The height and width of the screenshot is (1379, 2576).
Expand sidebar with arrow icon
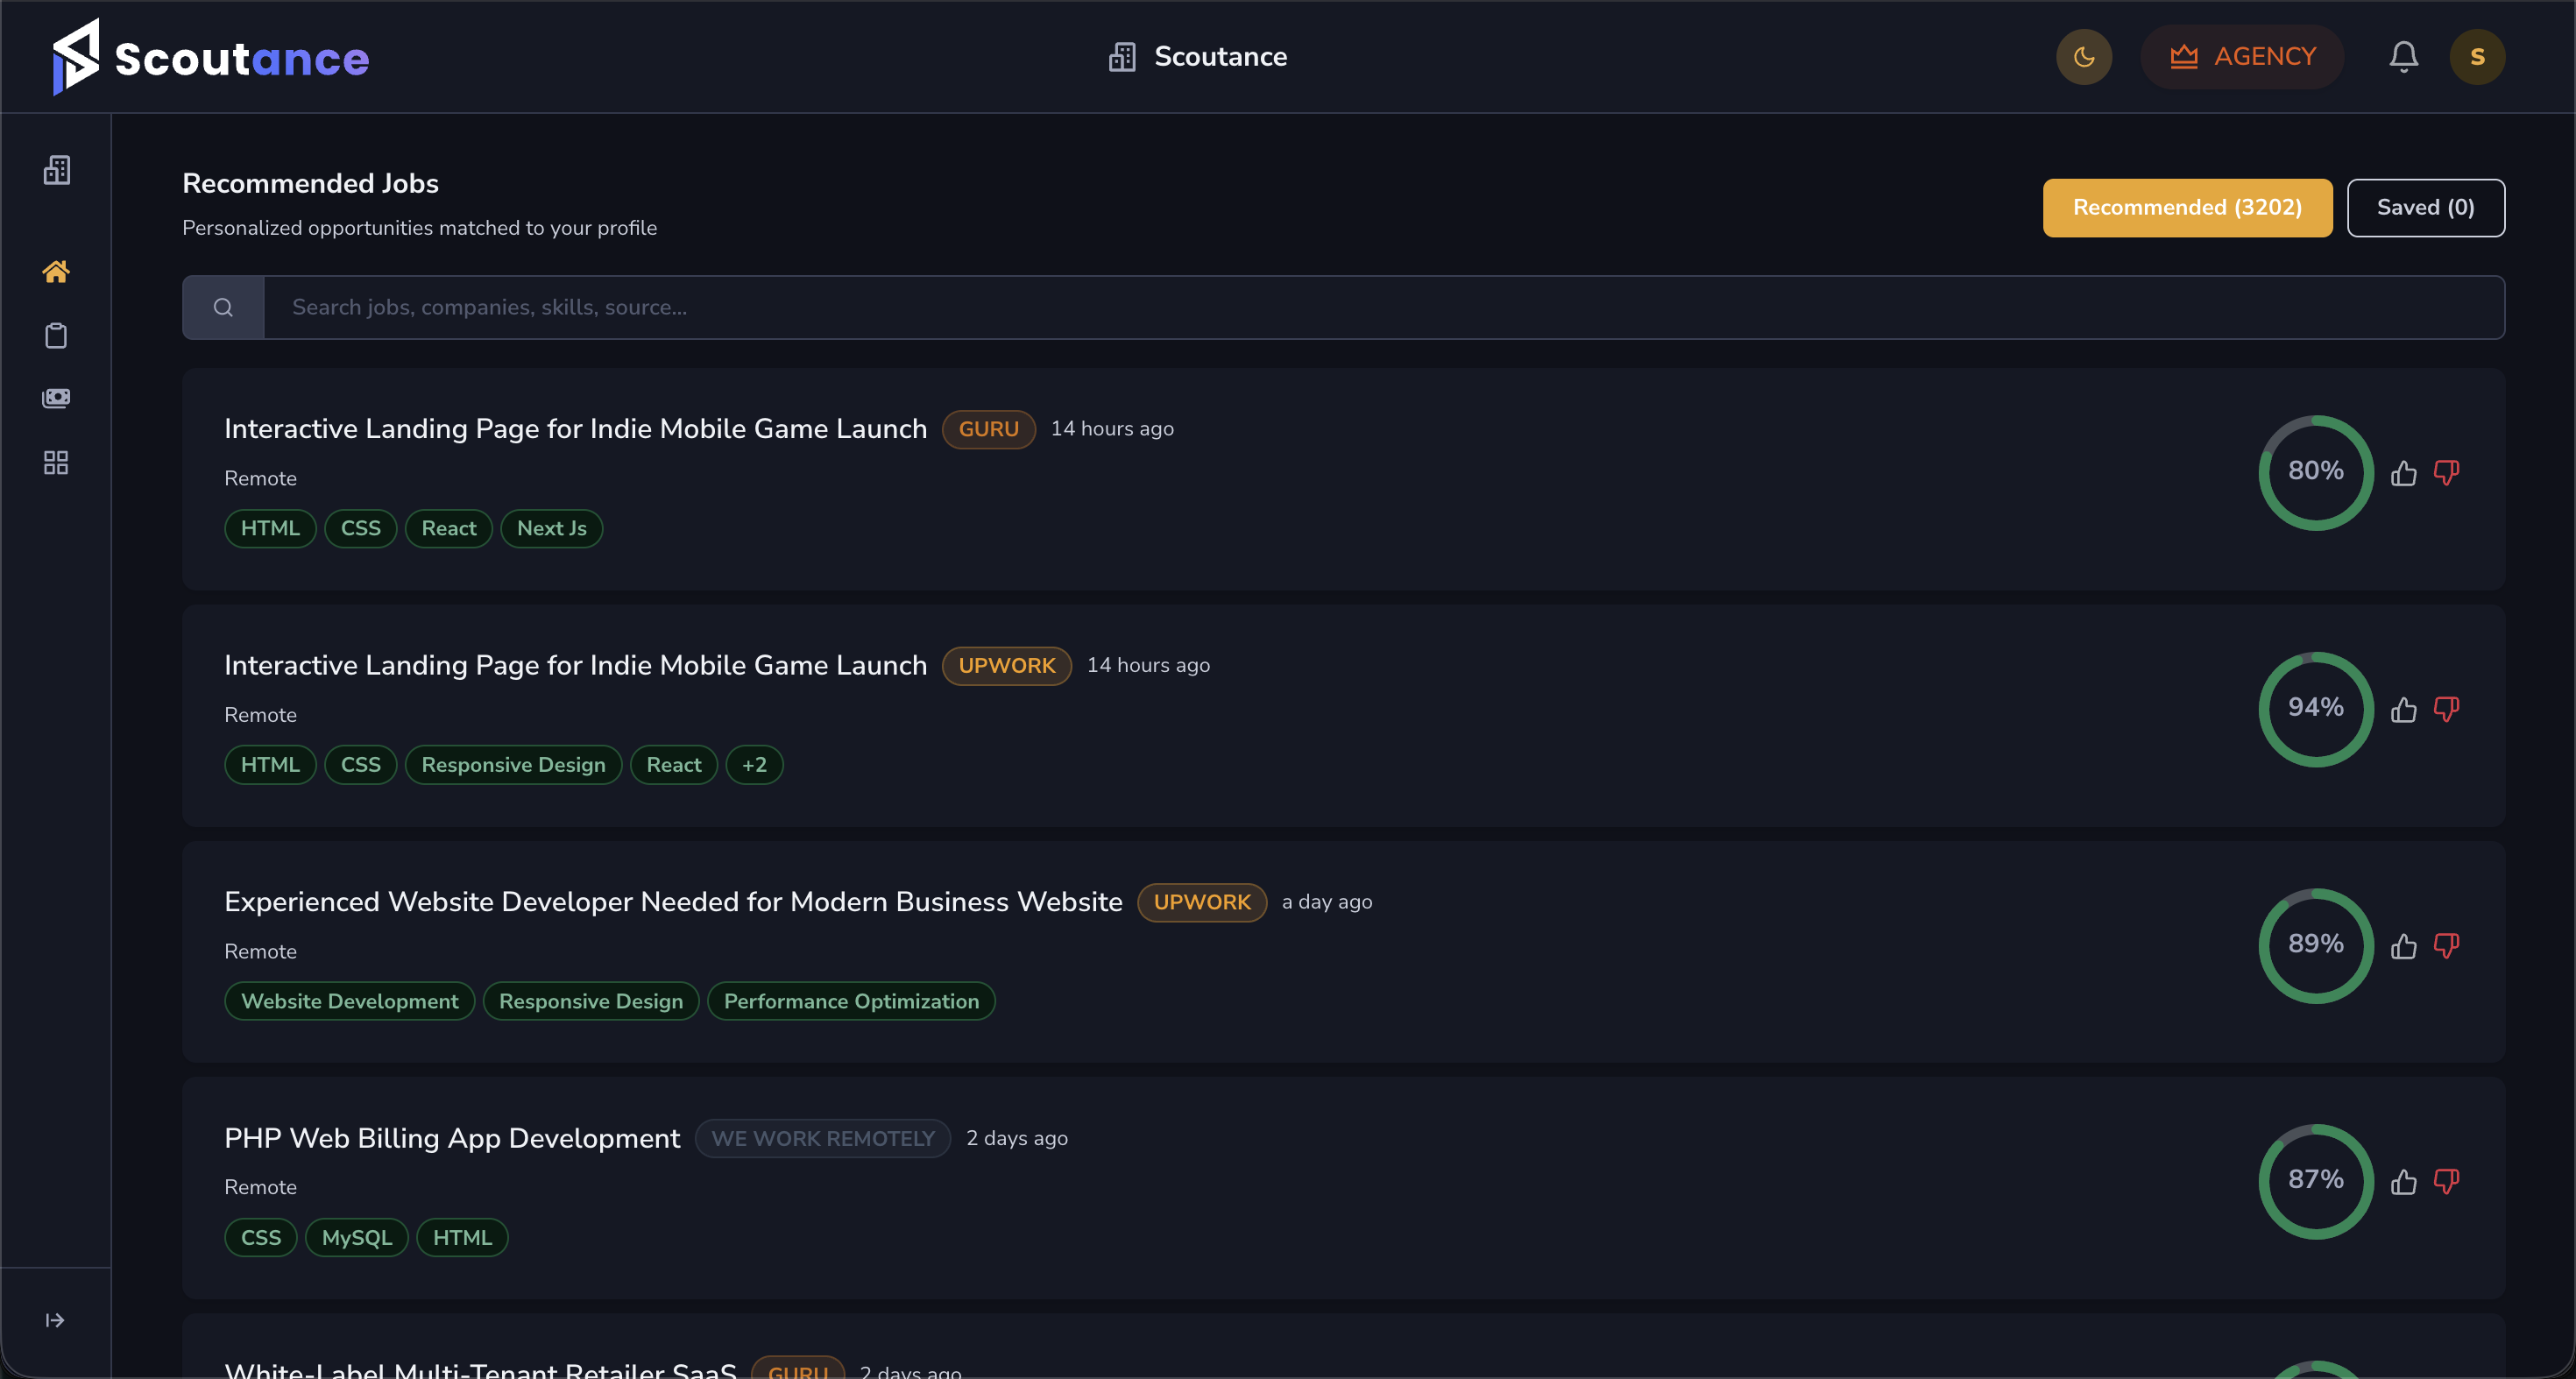click(55, 1320)
